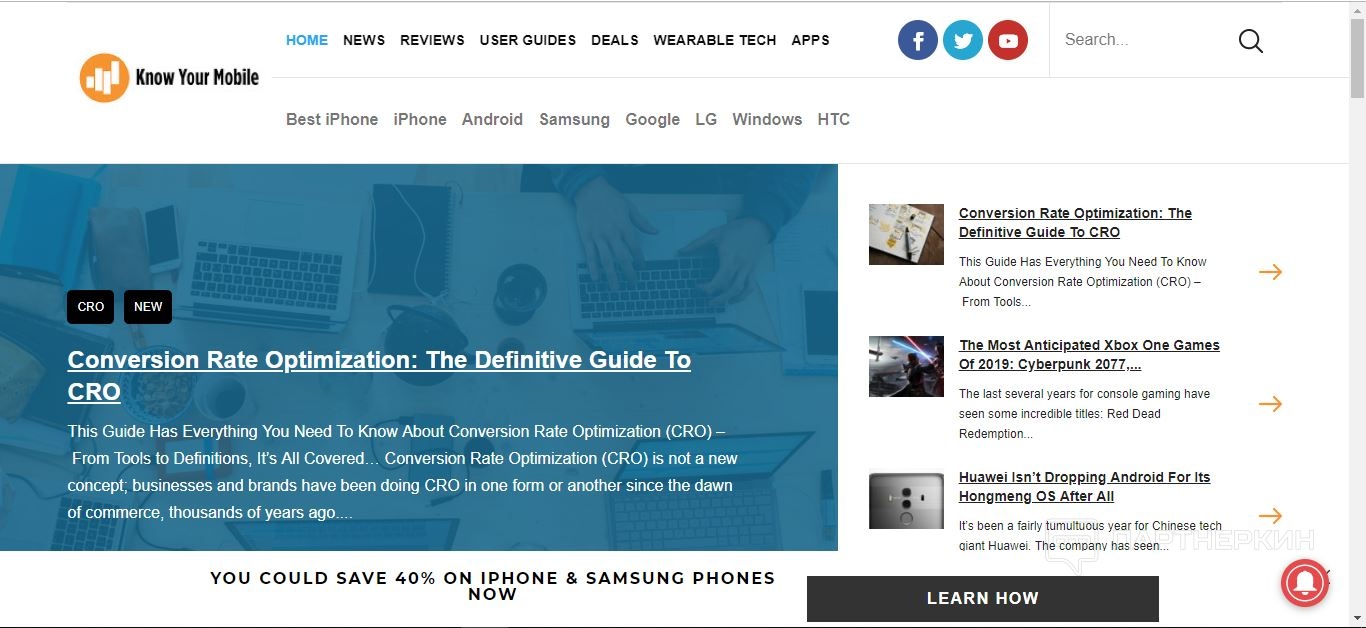Click 'This Guide Has Everything You Need' hero excerpt
1366x628 pixels.
coord(403,472)
